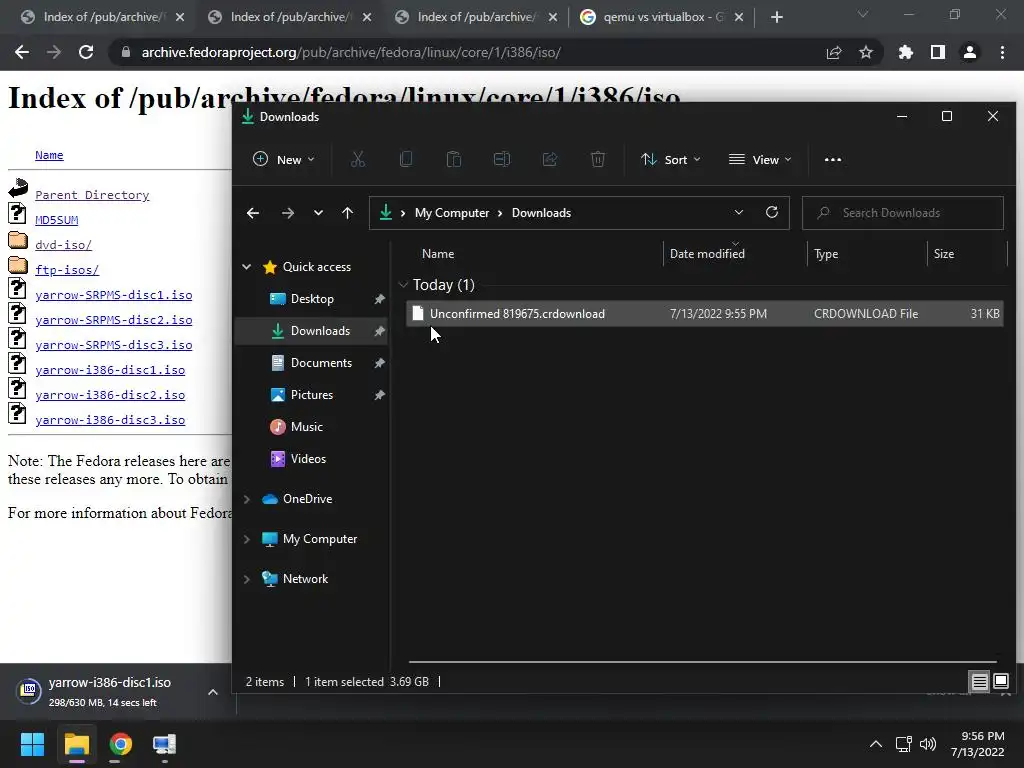Click the Paste clipboard icon in Explorer toolbar
This screenshot has width=1024, height=768.
454,159
